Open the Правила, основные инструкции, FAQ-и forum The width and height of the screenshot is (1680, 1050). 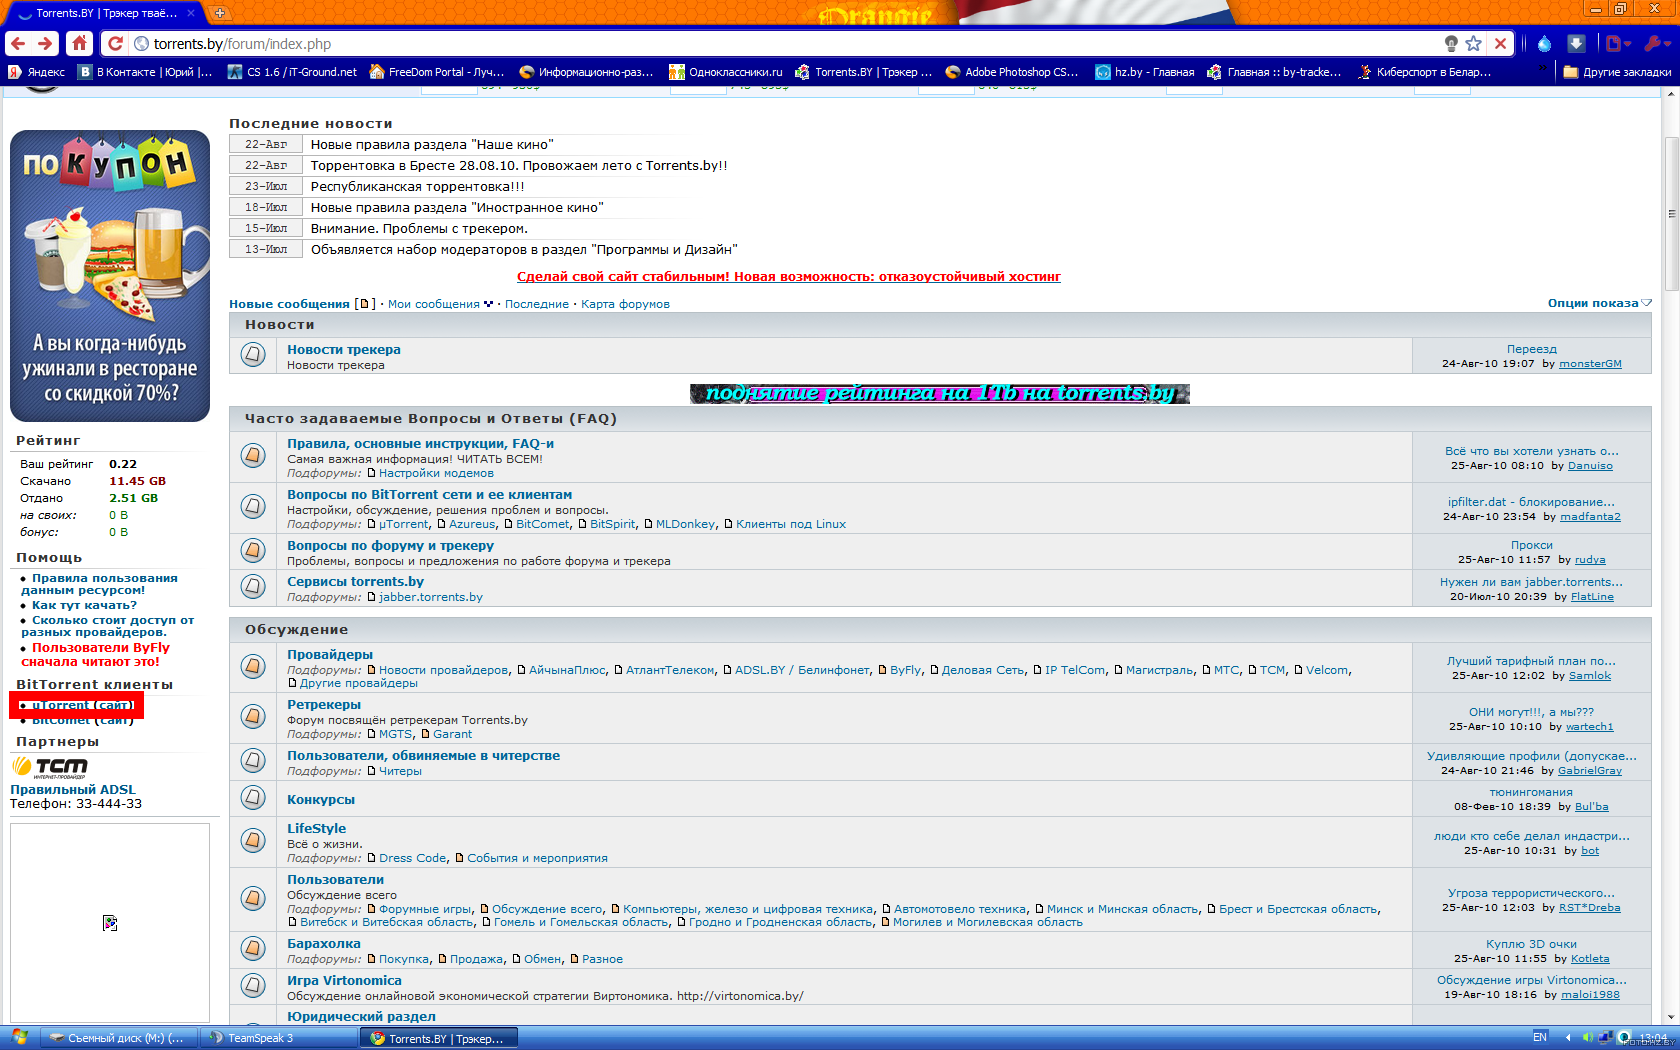(x=420, y=443)
